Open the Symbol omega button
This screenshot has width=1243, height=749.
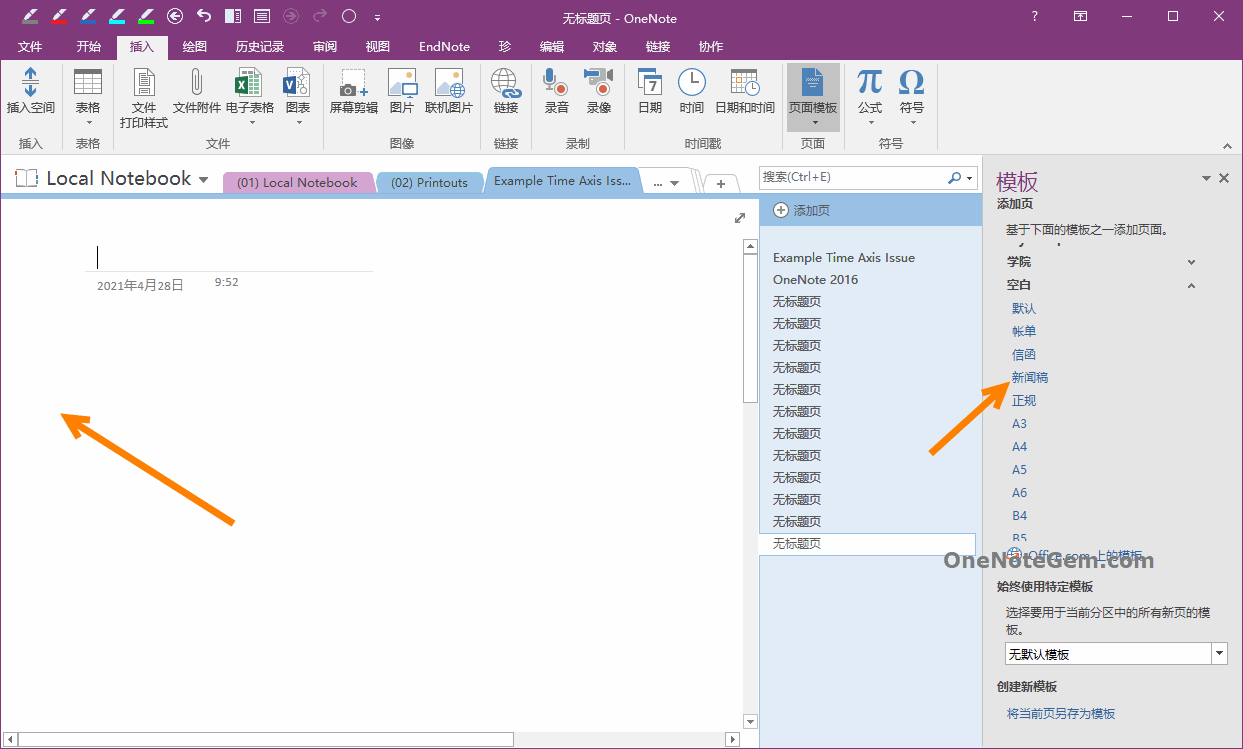click(911, 83)
